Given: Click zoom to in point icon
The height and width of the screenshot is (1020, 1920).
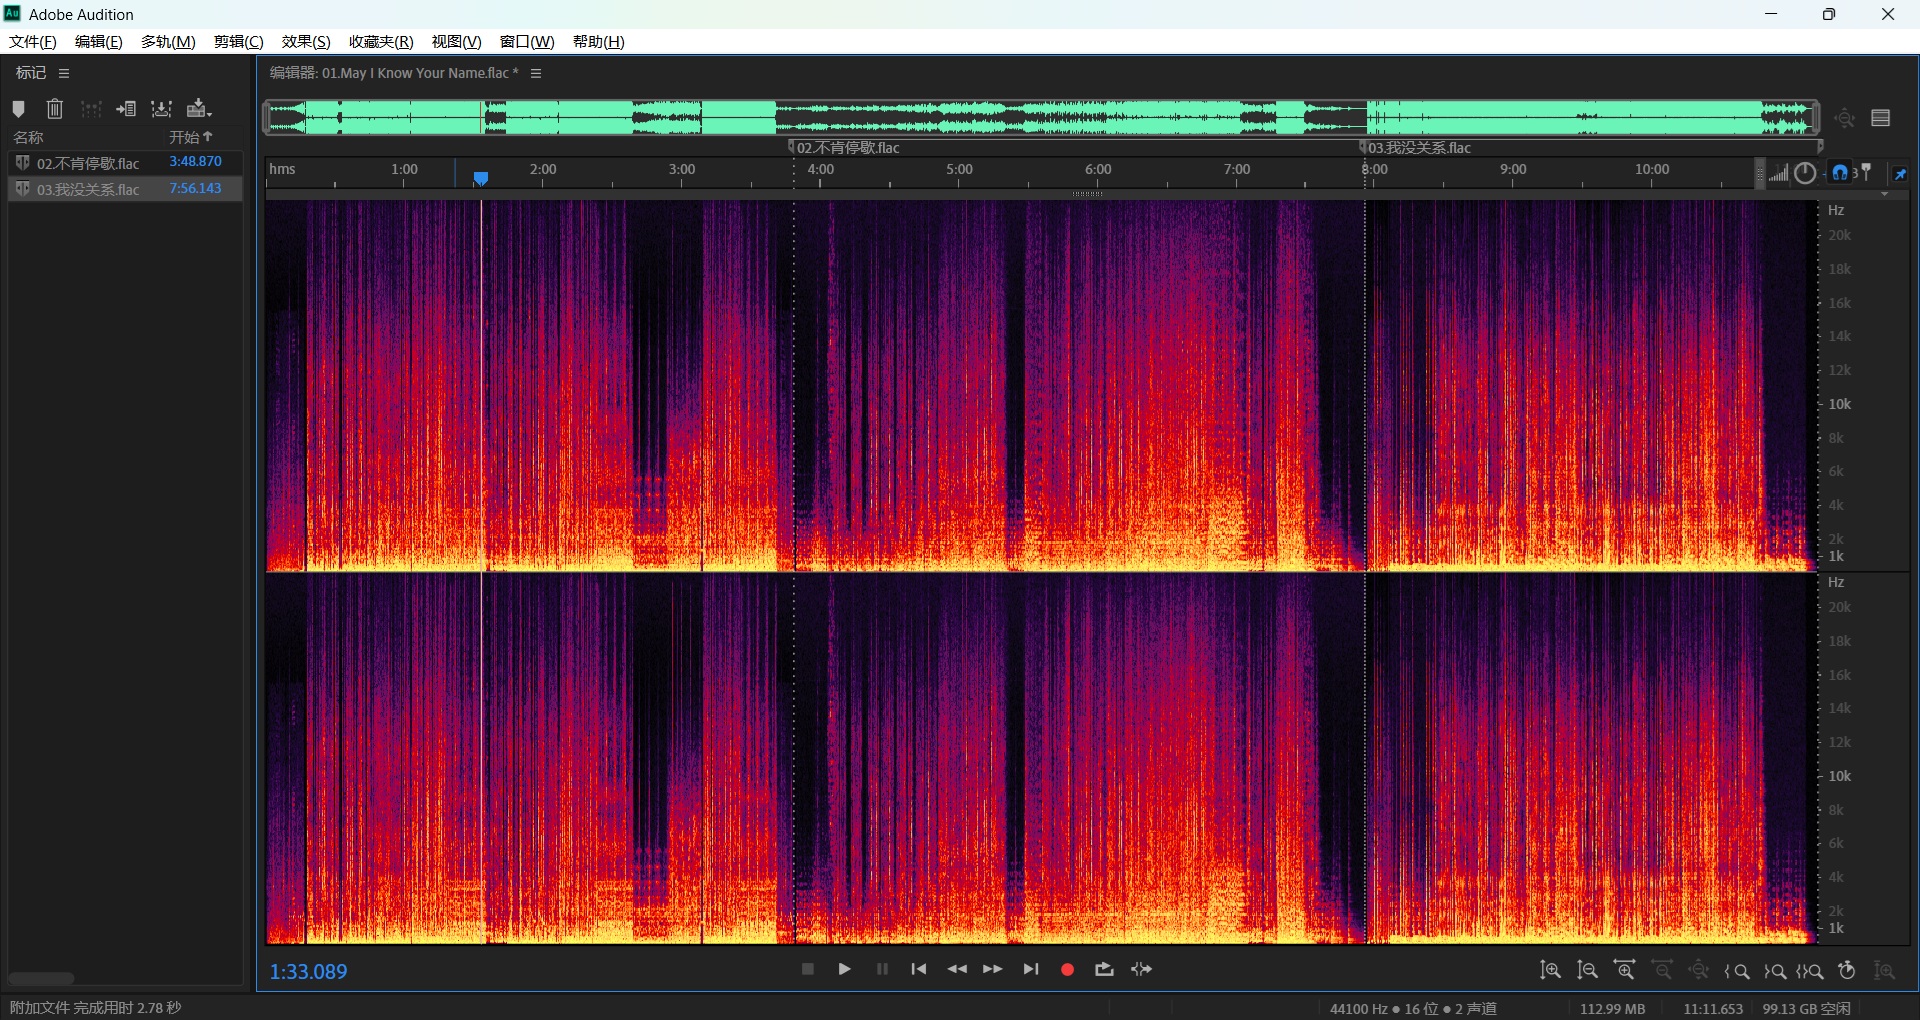Looking at the screenshot, I should click(x=1737, y=971).
